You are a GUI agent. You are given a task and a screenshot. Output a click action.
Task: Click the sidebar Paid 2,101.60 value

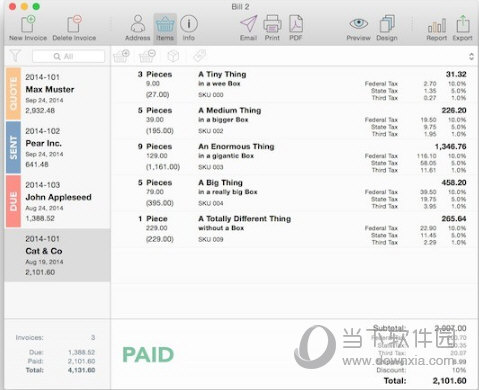coord(82,361)
